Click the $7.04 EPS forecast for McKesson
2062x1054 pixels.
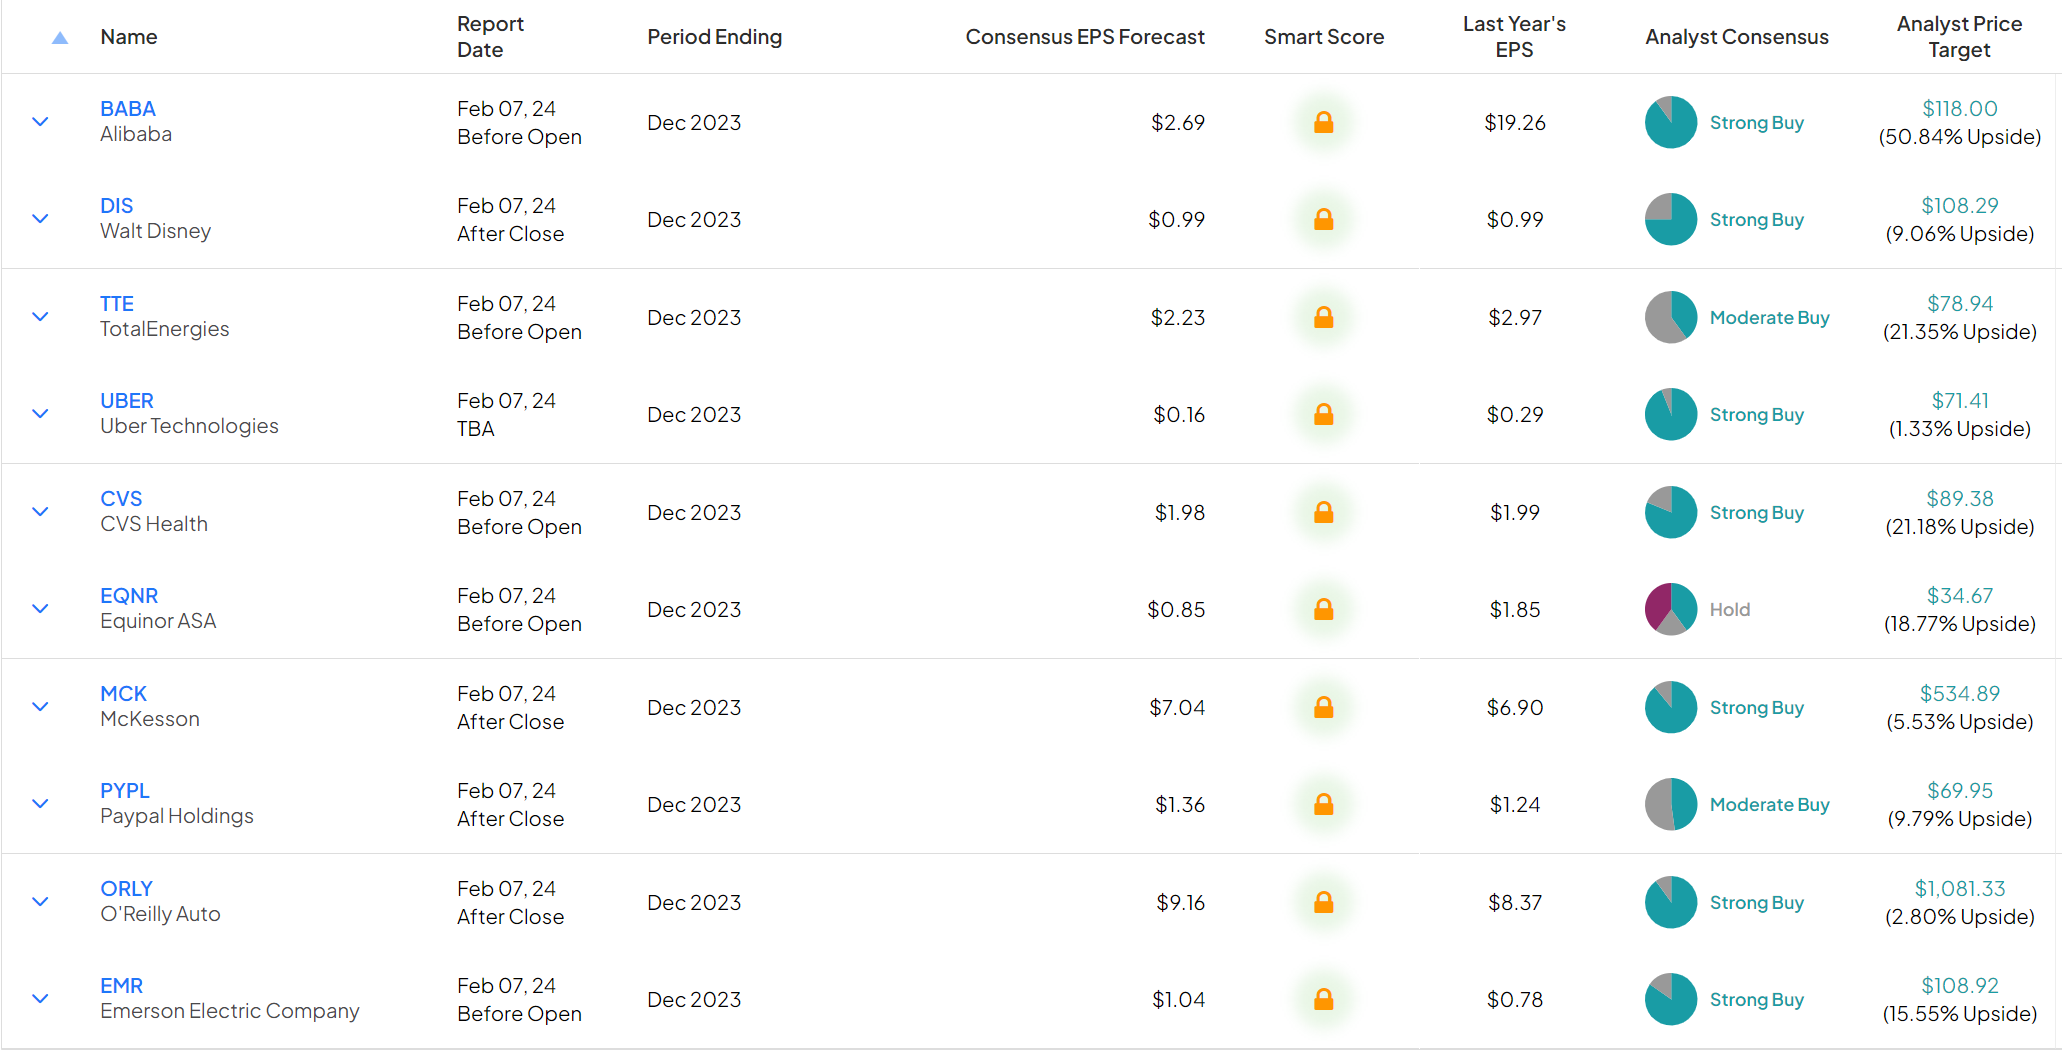tap(1177, 707)
